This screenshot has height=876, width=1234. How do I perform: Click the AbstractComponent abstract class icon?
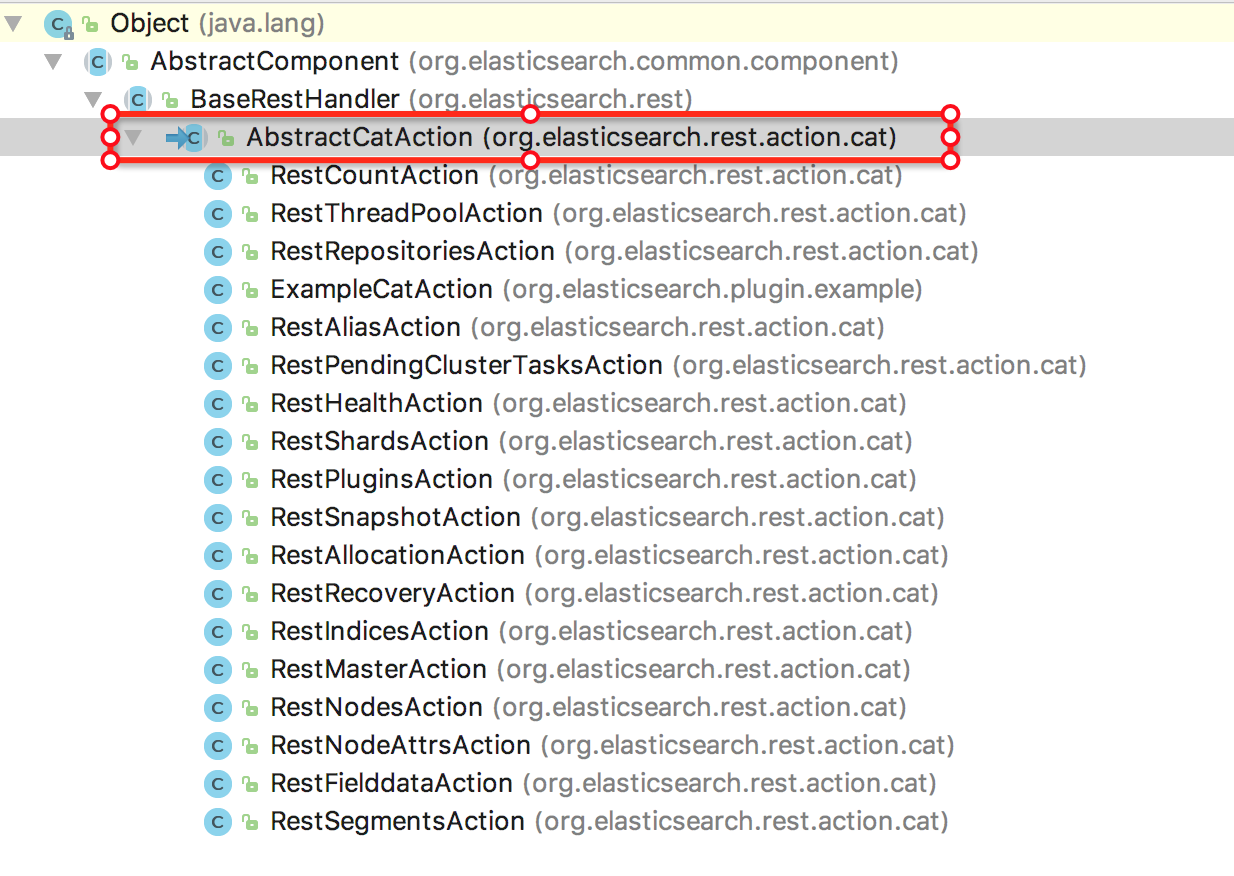[98, 61]
